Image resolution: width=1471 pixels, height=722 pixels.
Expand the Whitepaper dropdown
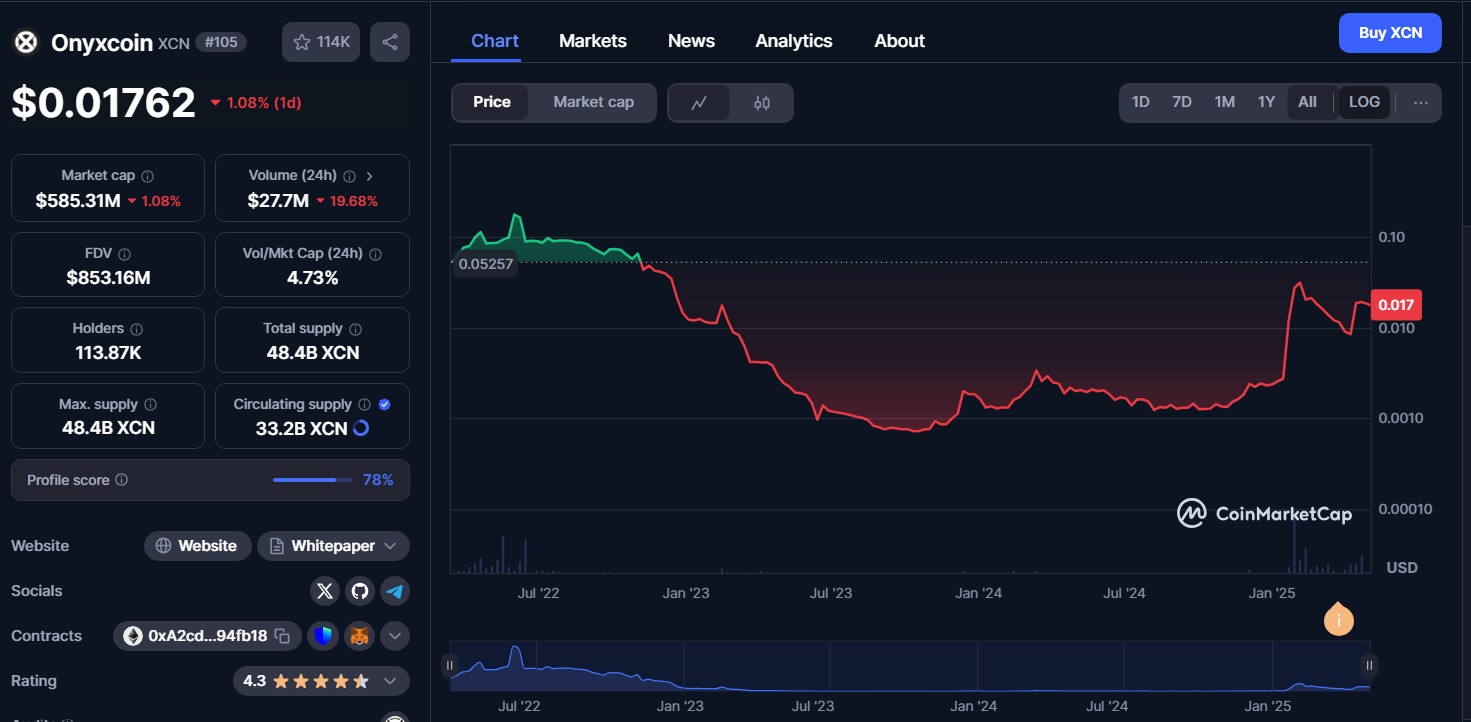[x=390, y=546]
